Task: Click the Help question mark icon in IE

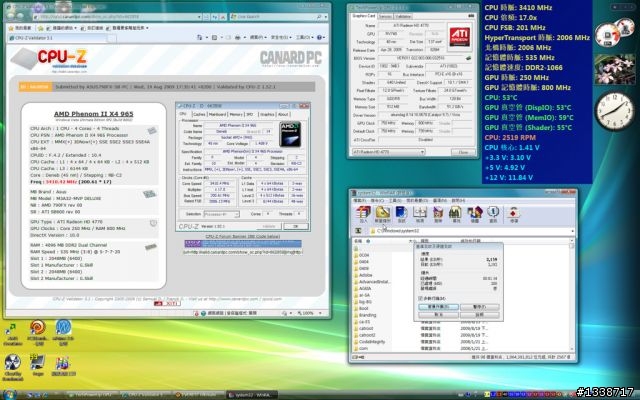Action: (x=319, y=38)
